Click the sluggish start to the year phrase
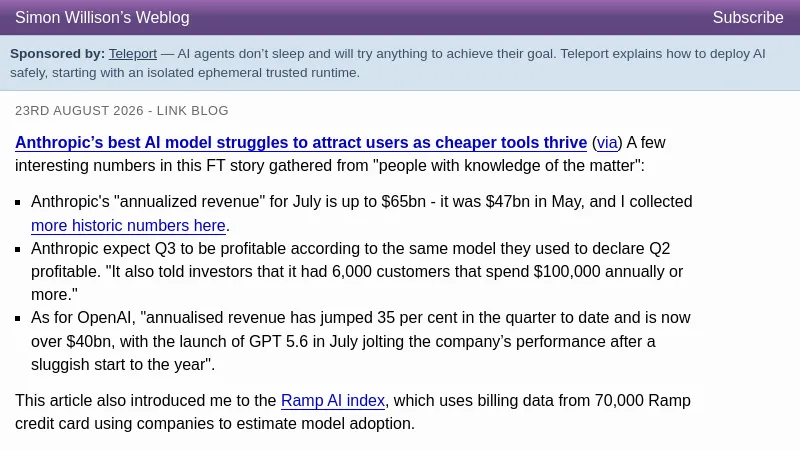 120,364
